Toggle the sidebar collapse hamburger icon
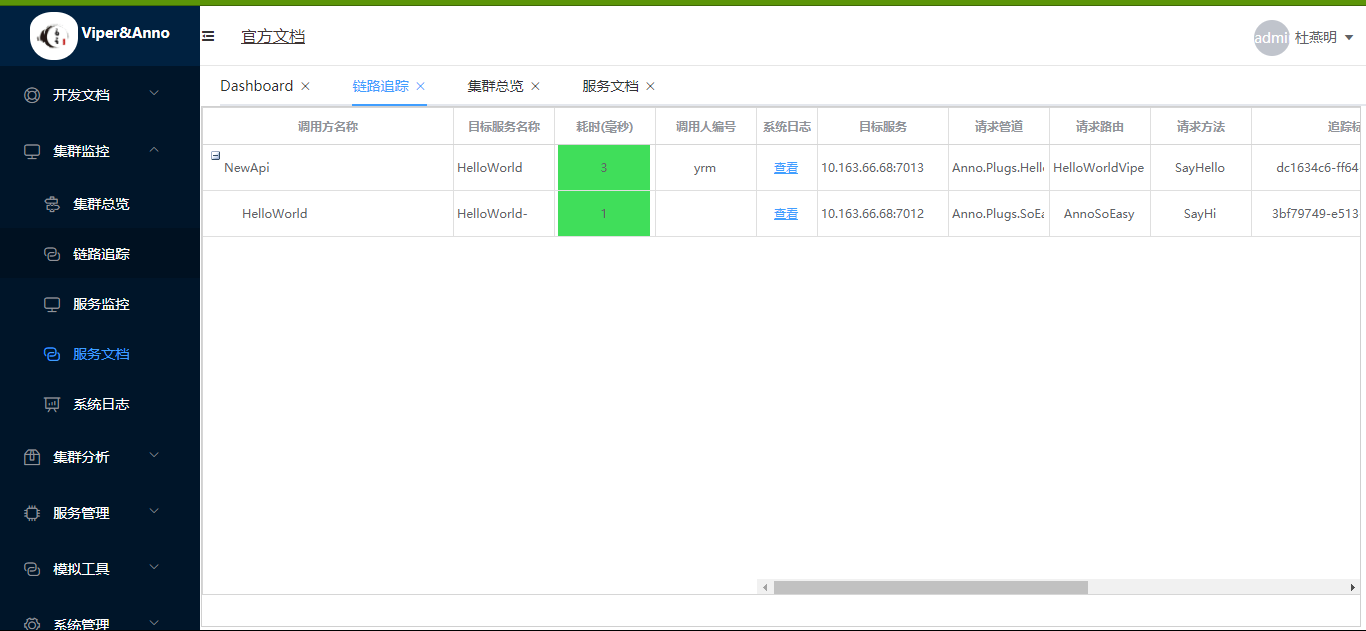The width and height of the screenshot is (1366, 631). pyautogui.click(x=208, y=36)
